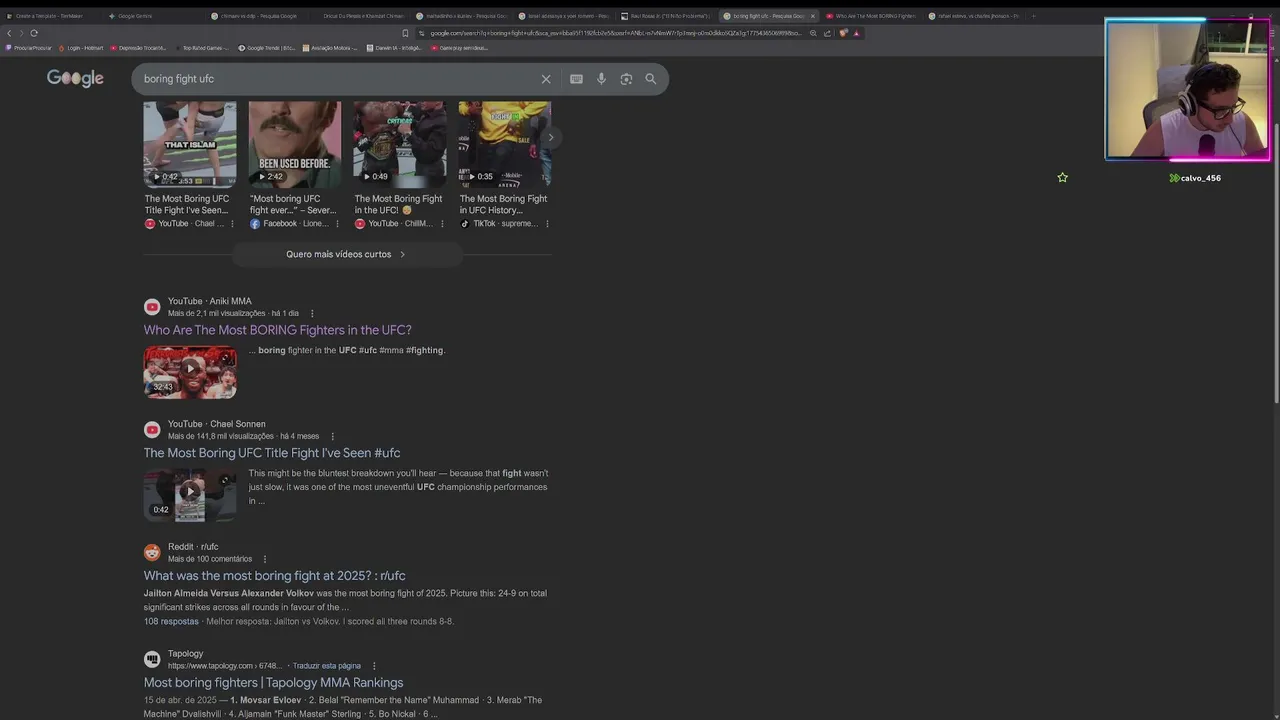Reload the page with the refresh icon
1280x720 pixels.
click(34, 33)
